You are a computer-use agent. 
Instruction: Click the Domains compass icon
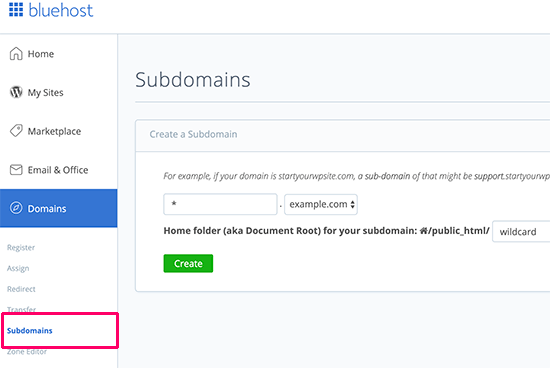(16, 208)
